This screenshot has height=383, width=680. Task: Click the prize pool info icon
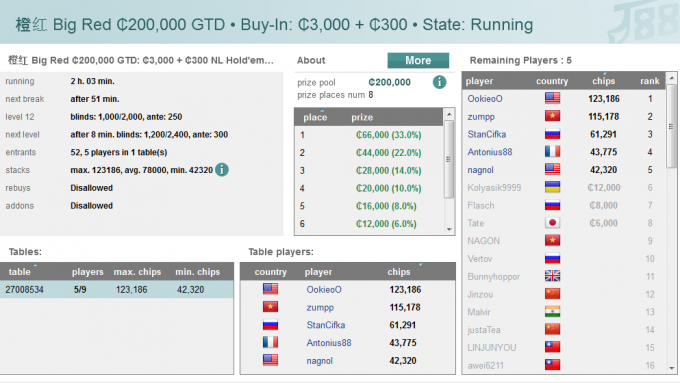tap(439, 82)
